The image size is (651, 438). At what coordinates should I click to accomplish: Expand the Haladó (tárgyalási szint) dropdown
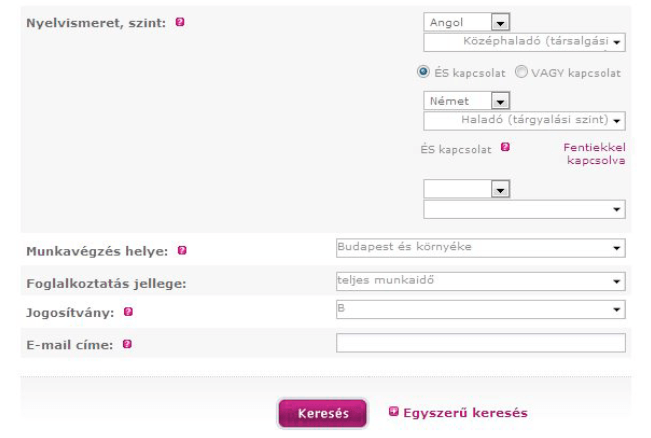(524, 120)
